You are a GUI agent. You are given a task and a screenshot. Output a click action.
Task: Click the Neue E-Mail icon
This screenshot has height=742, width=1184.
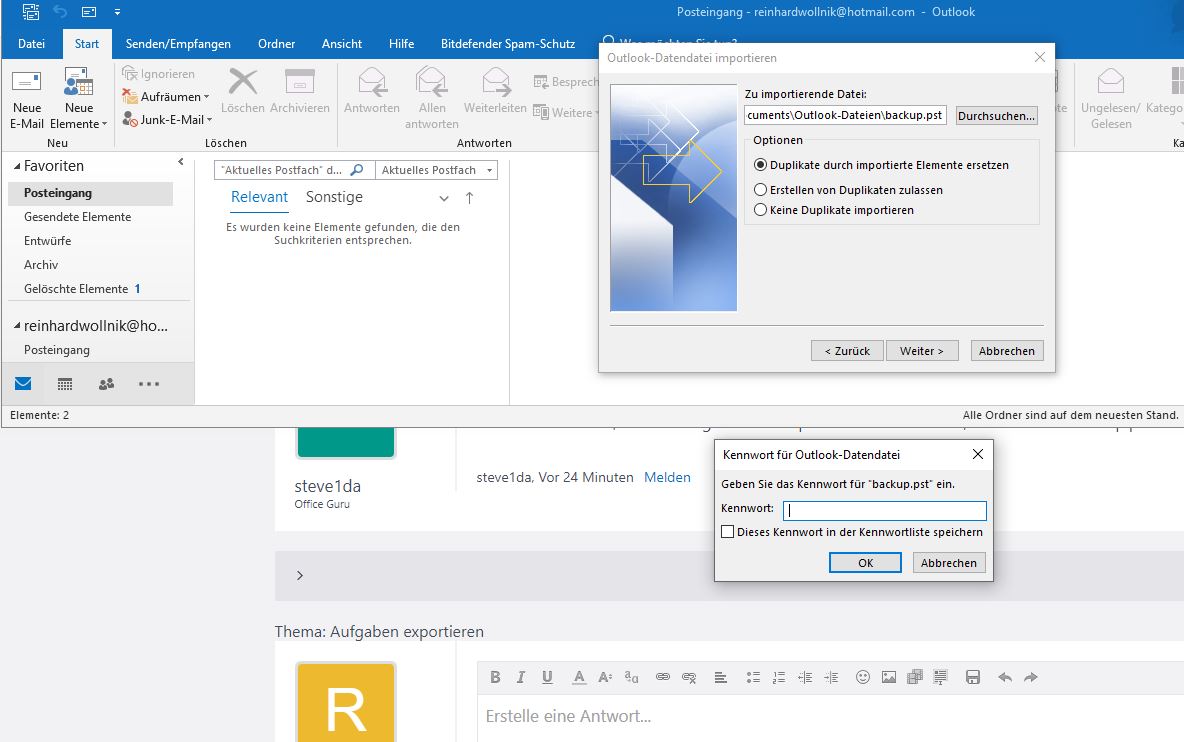[26, 82]
